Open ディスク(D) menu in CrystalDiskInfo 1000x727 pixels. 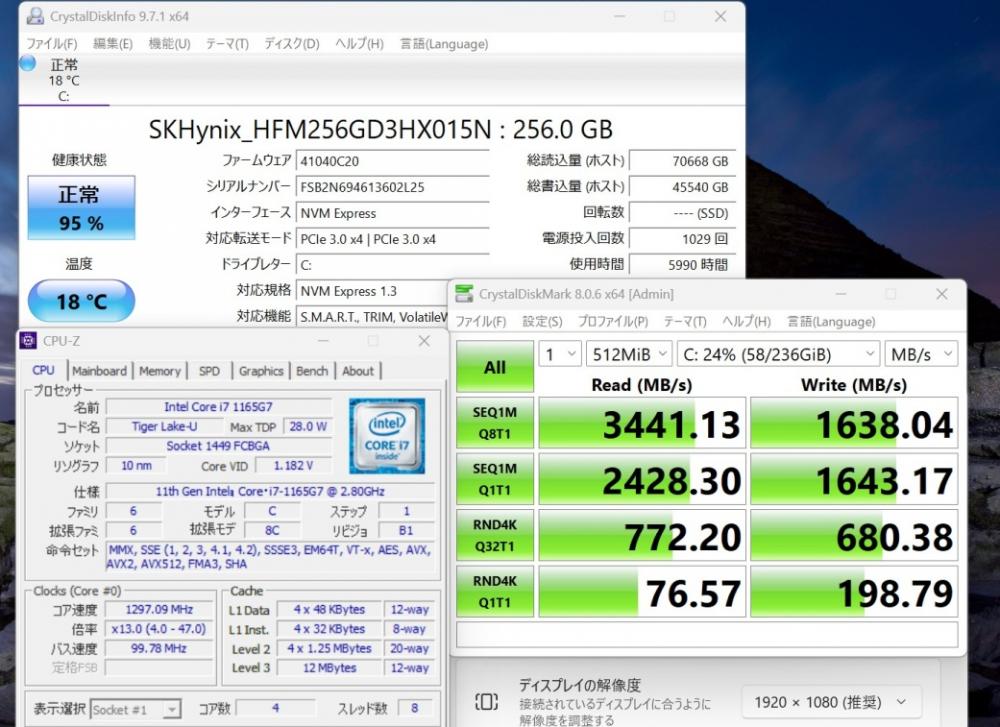click(292, 43)
